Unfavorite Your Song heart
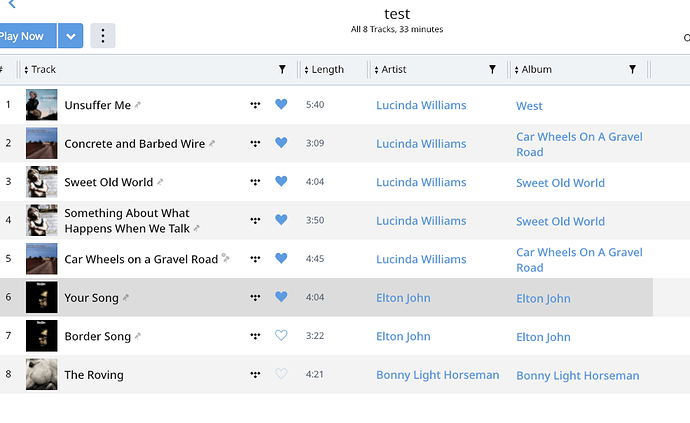 point(281,297)
